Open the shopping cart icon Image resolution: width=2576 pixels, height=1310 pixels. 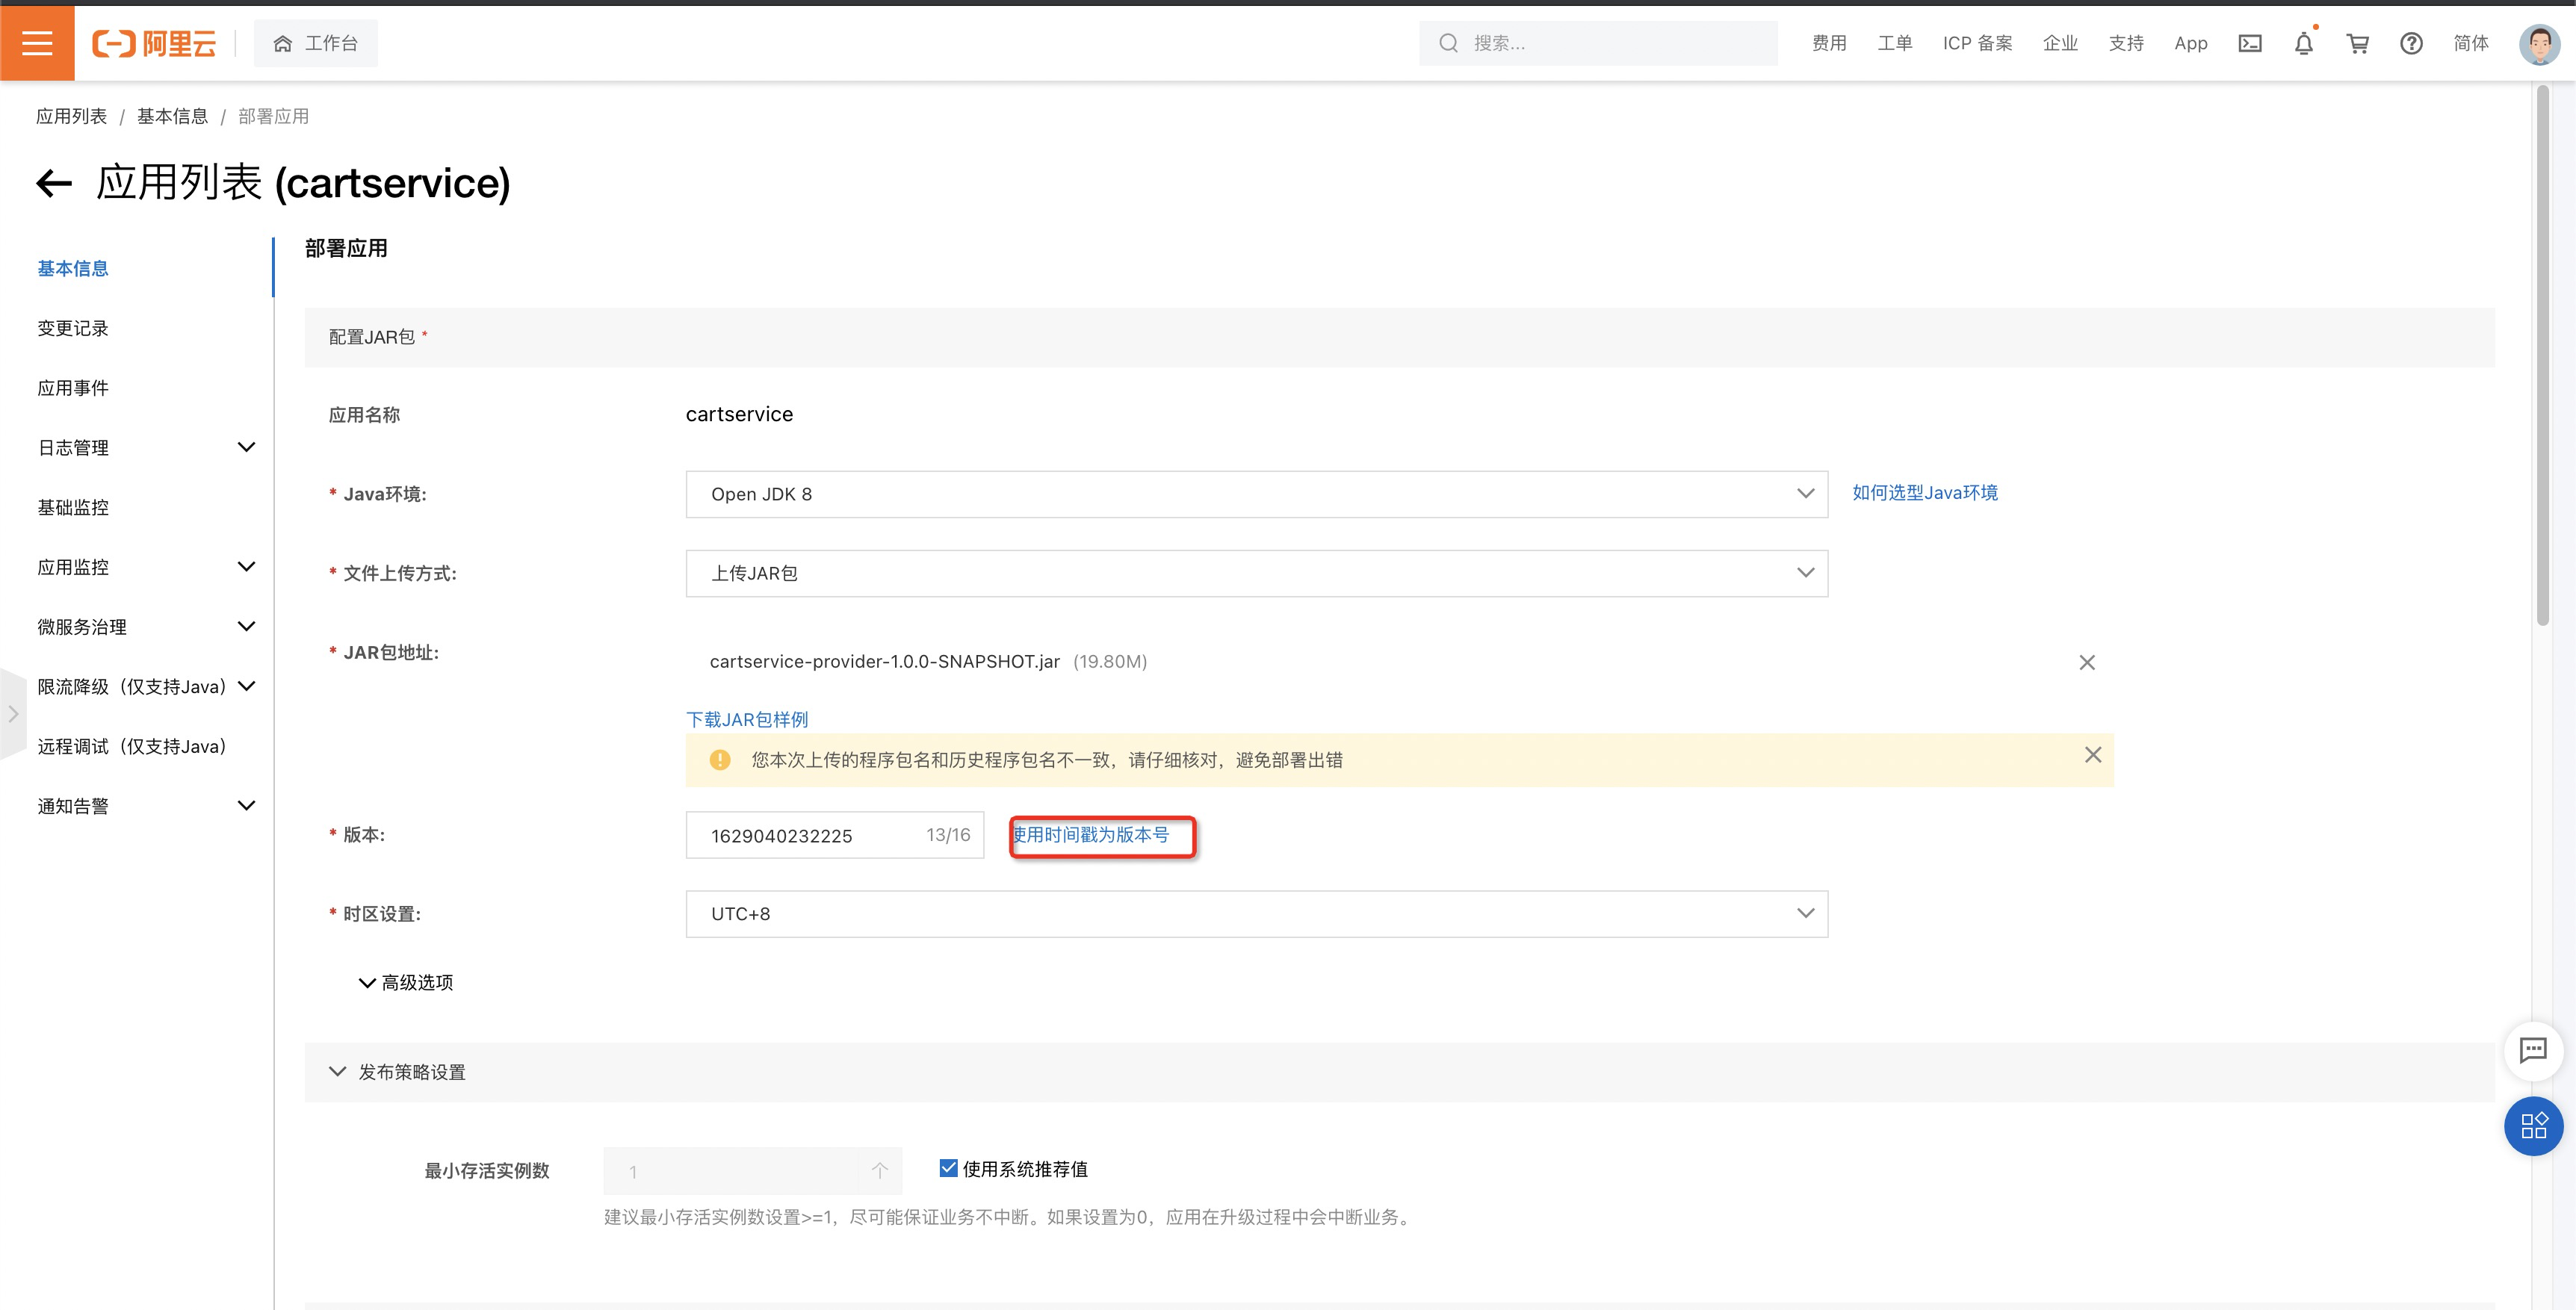[x=2358, y=43]
